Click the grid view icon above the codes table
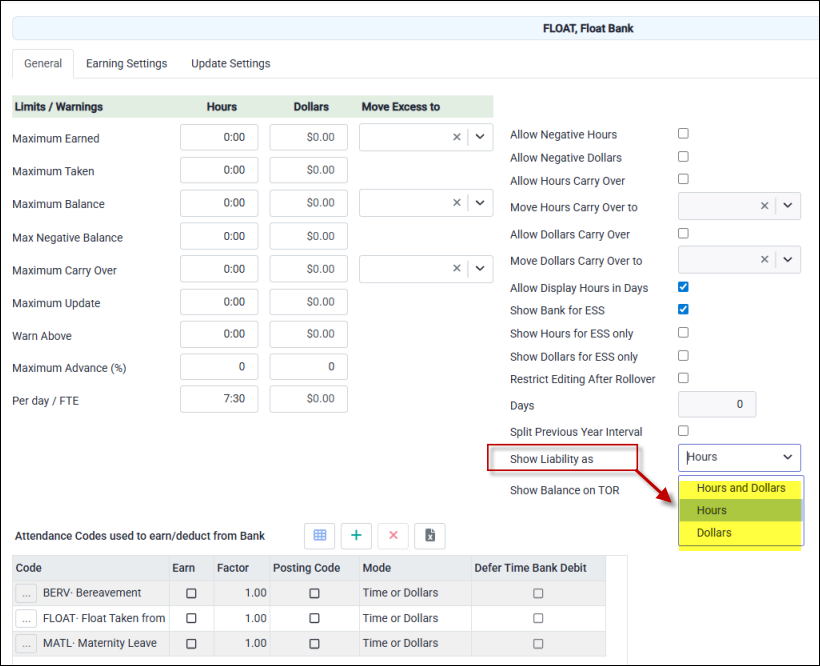 click(320, 535)
